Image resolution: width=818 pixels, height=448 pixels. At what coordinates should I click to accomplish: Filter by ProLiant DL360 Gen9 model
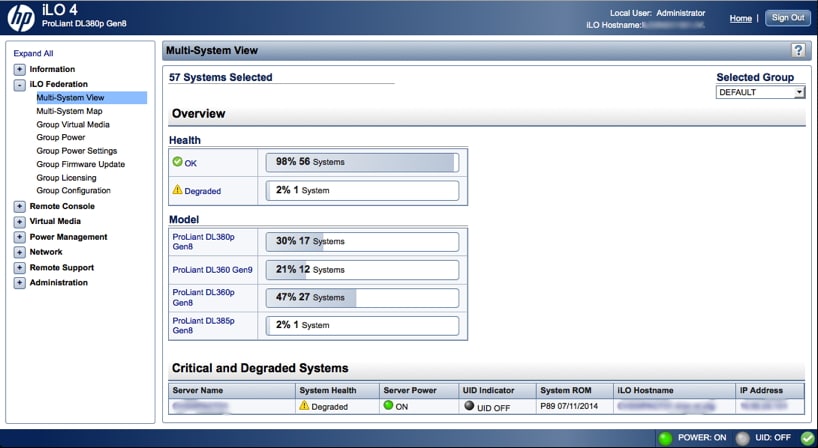coord(212,270)
